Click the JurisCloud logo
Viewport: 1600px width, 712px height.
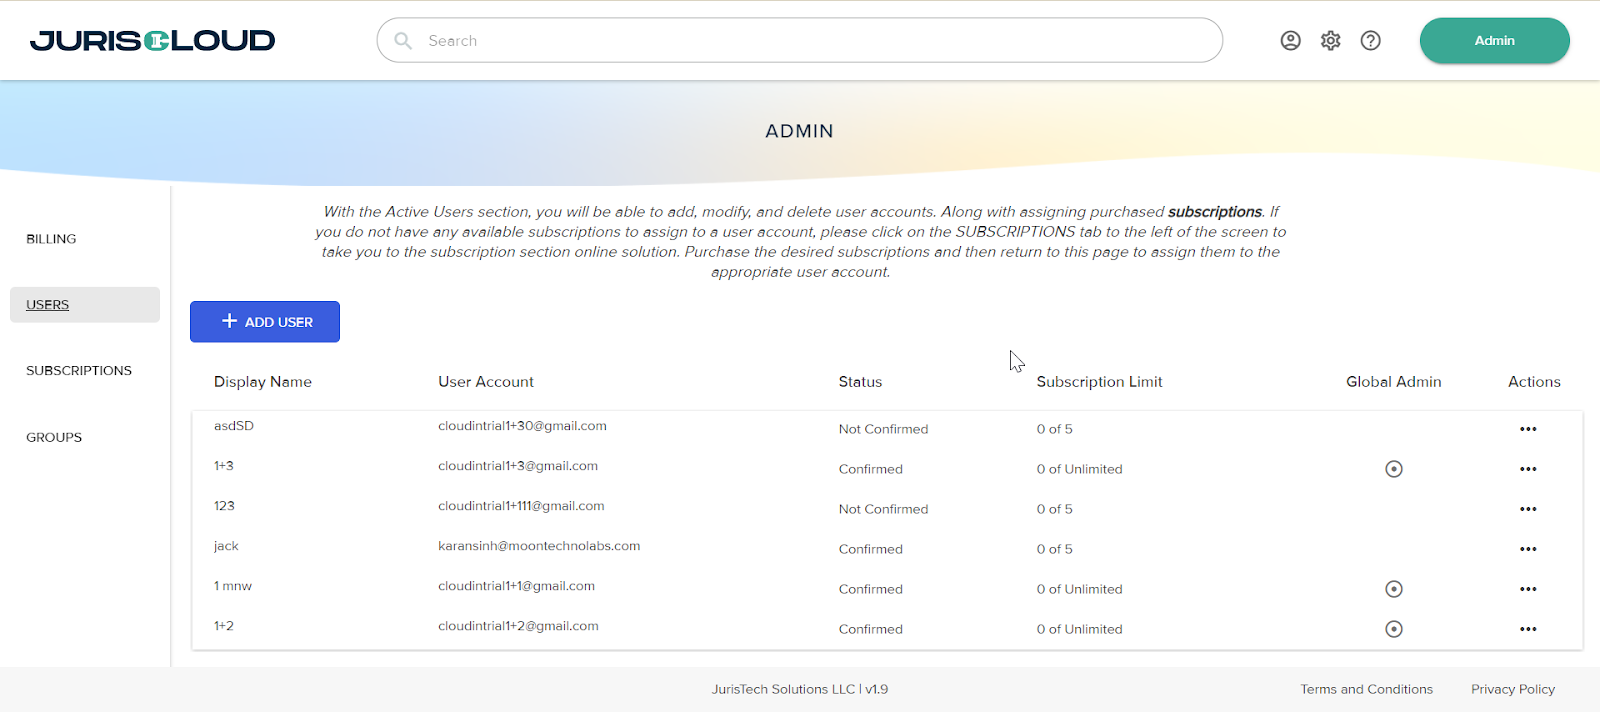pos(152,40)
